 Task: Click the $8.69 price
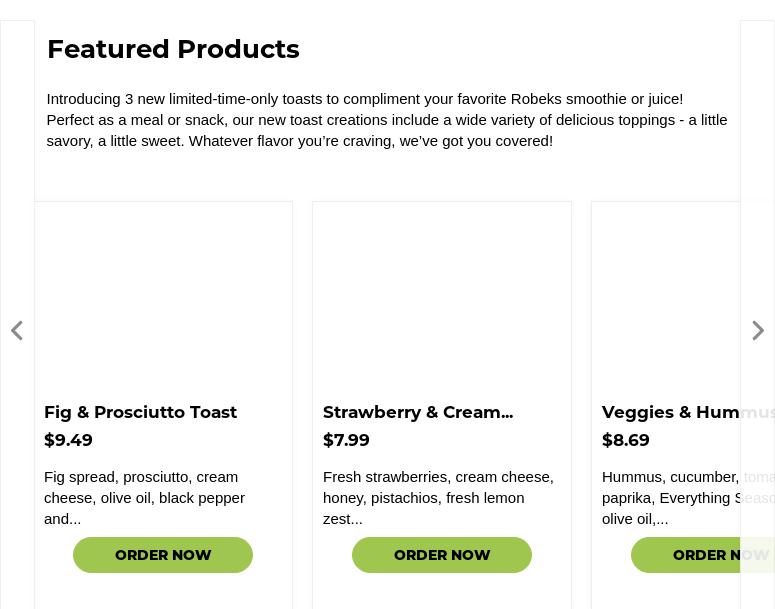[626, 440]
